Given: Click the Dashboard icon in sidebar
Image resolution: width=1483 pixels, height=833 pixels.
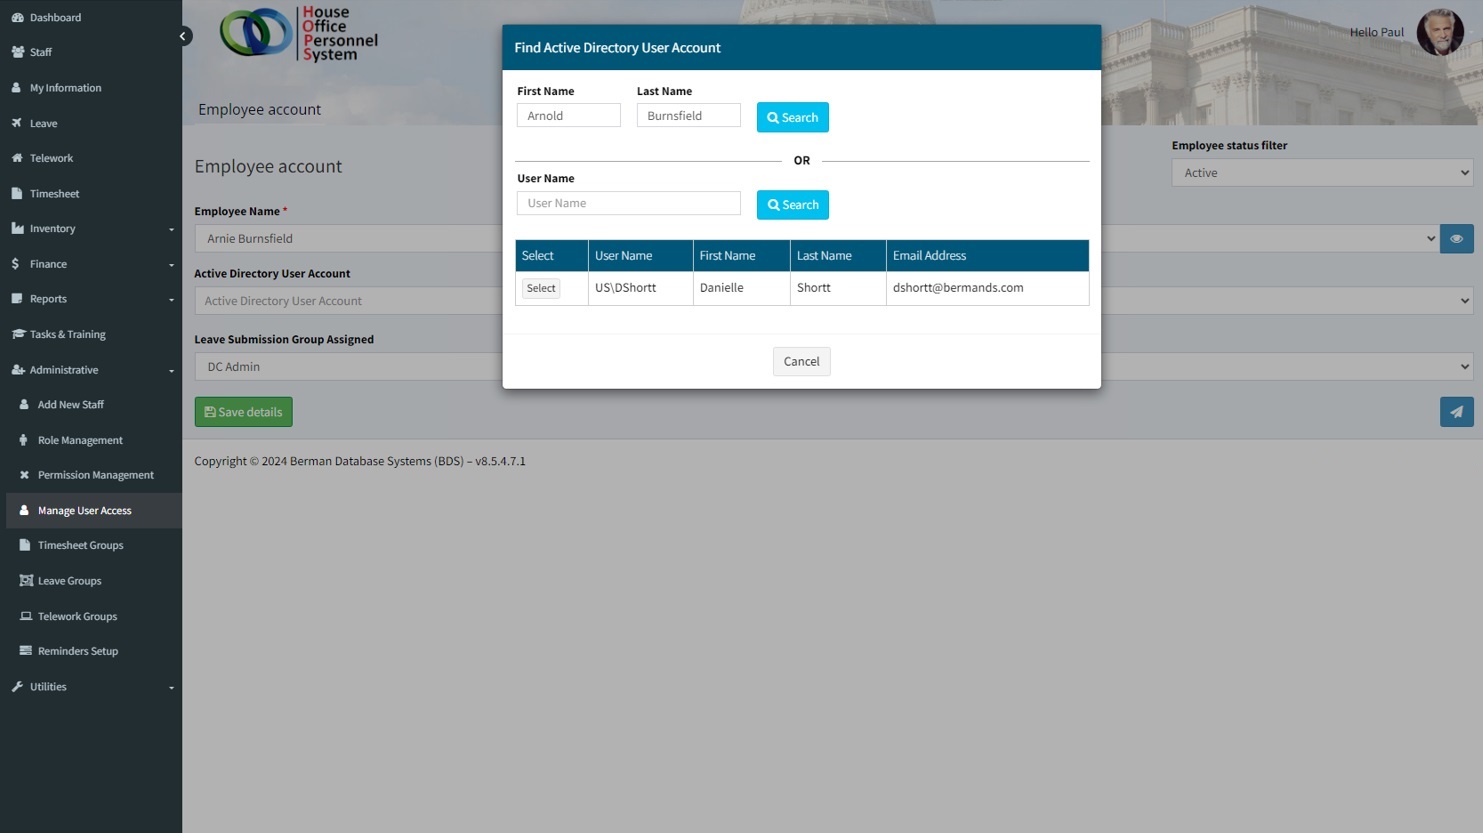Looking at the screenshot, I should 17,17.
